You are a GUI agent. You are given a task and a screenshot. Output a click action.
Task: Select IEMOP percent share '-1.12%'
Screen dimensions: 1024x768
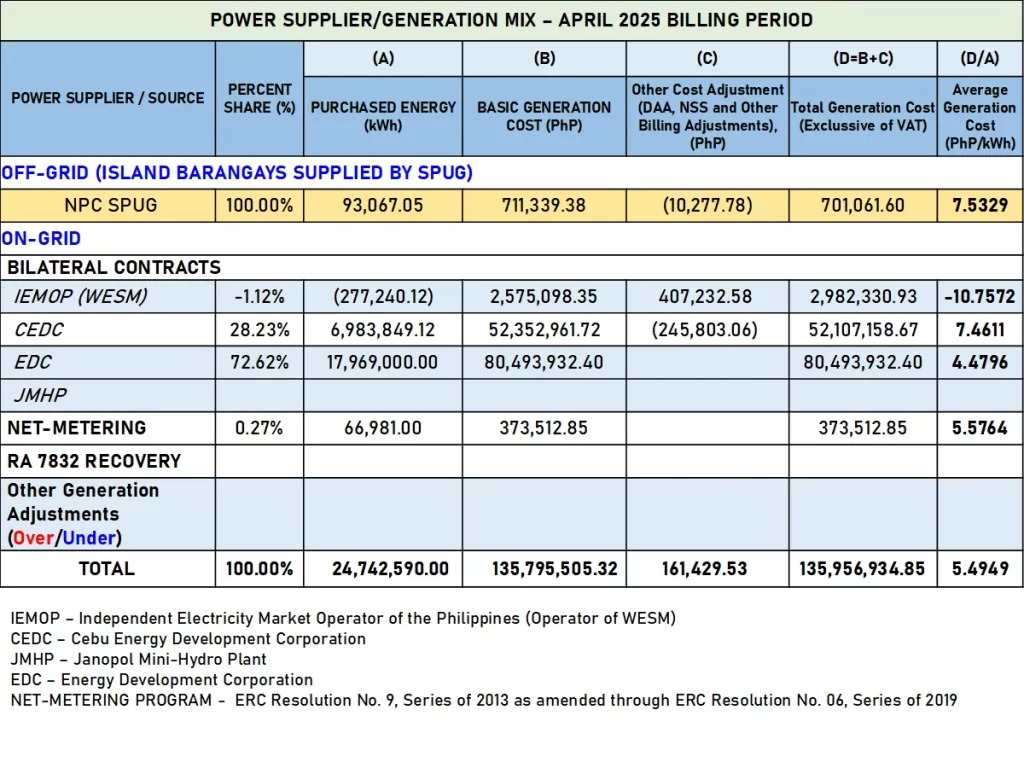tap(259, 297)
